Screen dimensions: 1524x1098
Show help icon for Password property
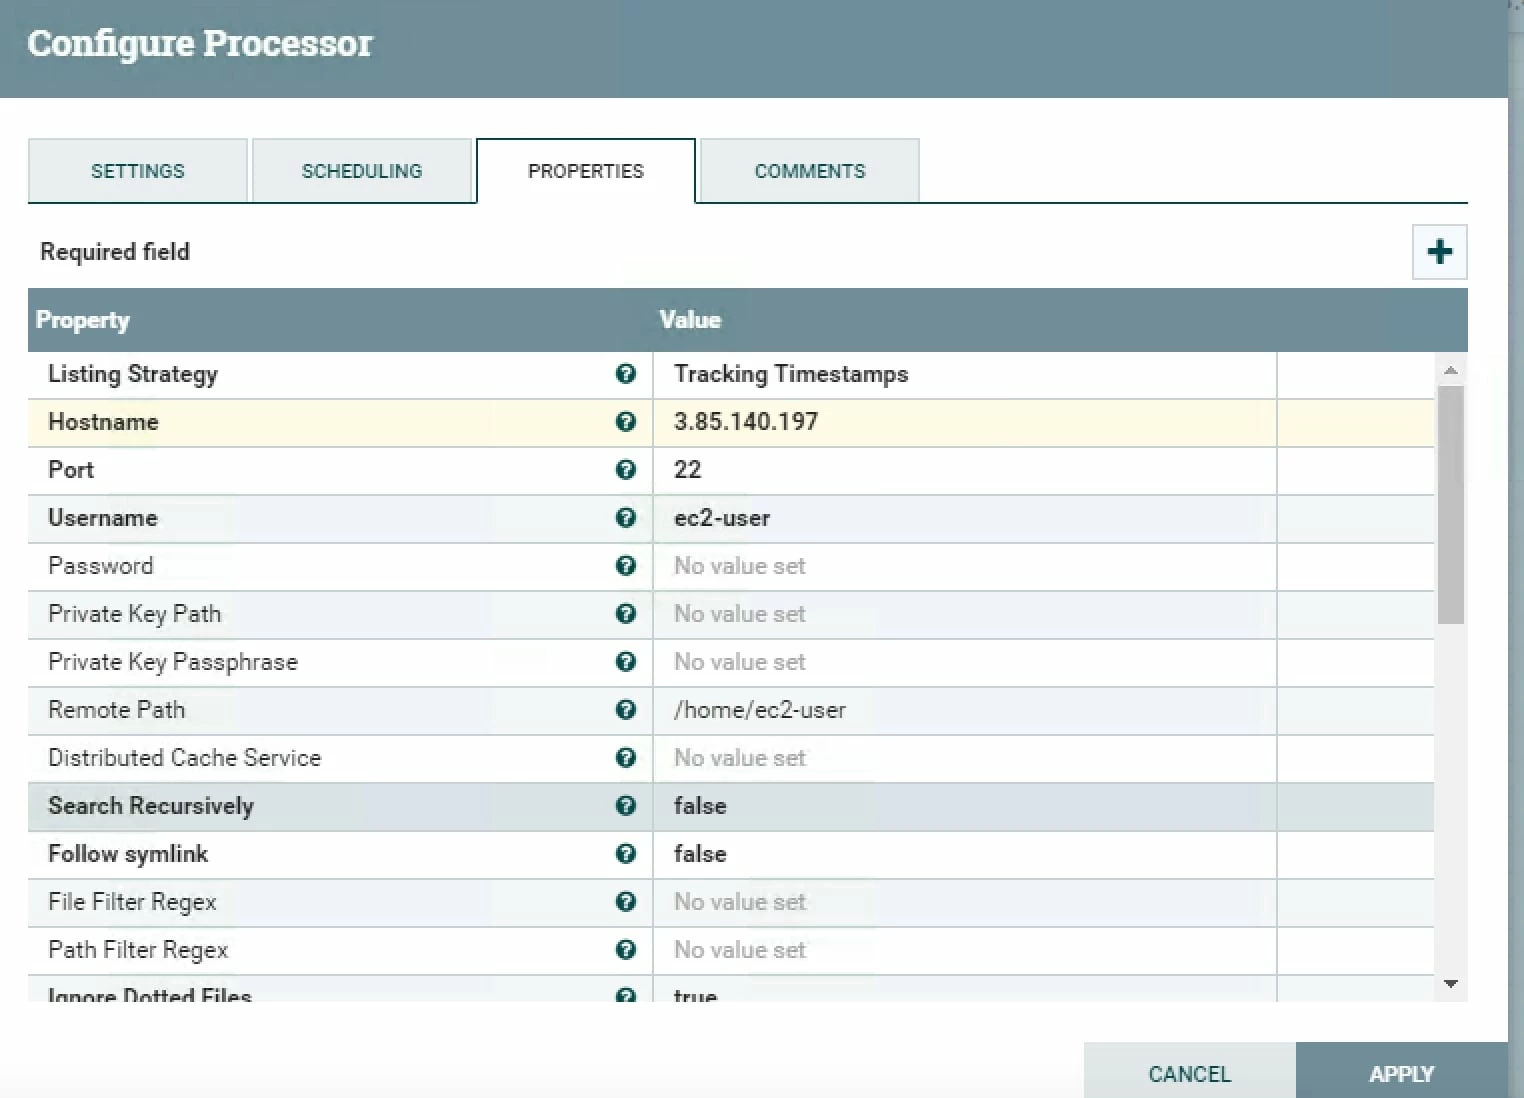click(626, 566)
